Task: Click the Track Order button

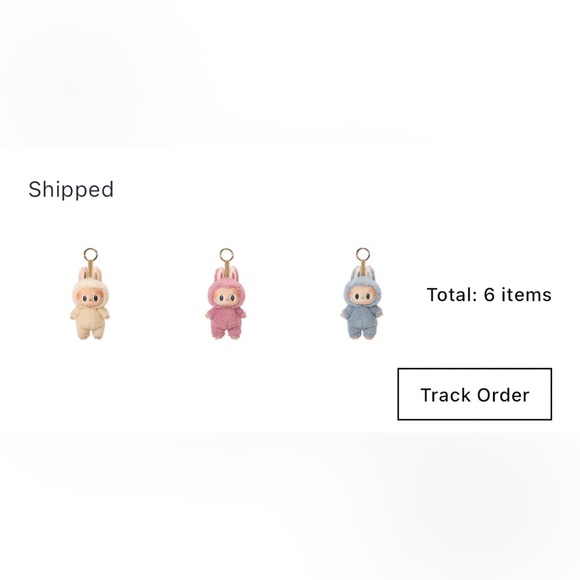Action: 475,394
